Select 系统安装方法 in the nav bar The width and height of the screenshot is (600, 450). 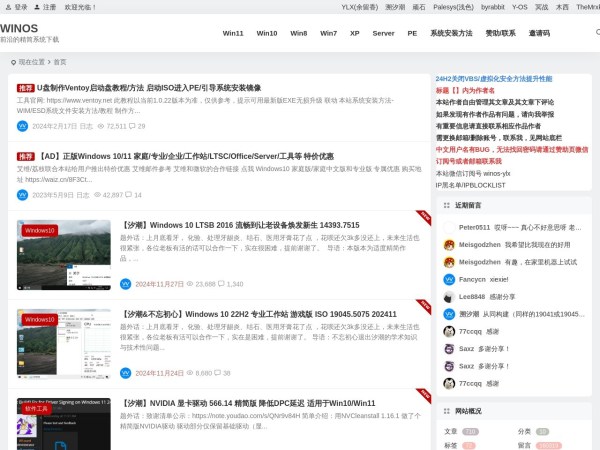[x=451, y=33]
